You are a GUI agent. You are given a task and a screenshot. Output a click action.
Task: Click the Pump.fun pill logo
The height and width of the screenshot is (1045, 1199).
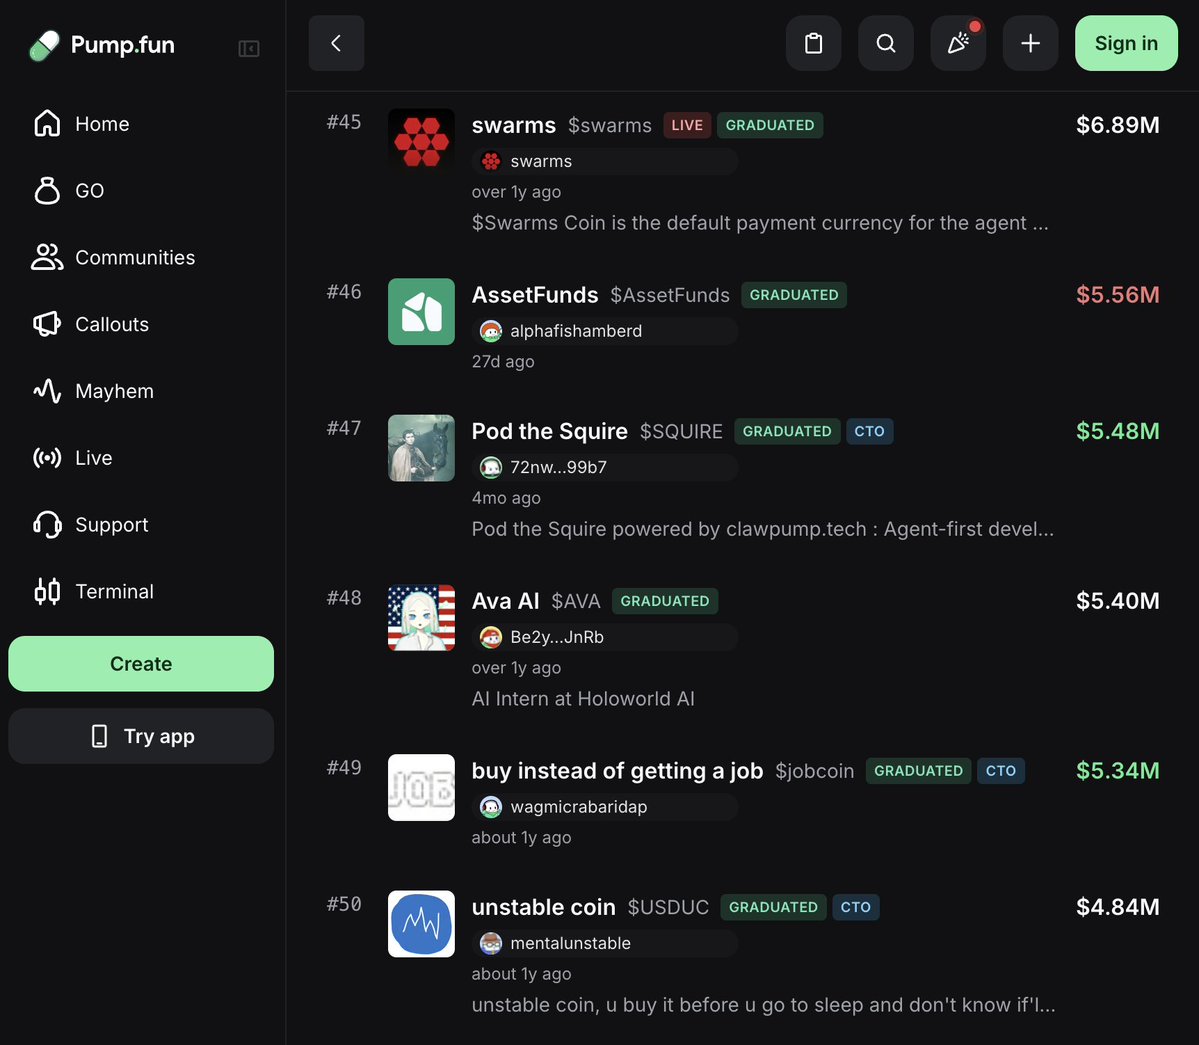click(44, 45)
